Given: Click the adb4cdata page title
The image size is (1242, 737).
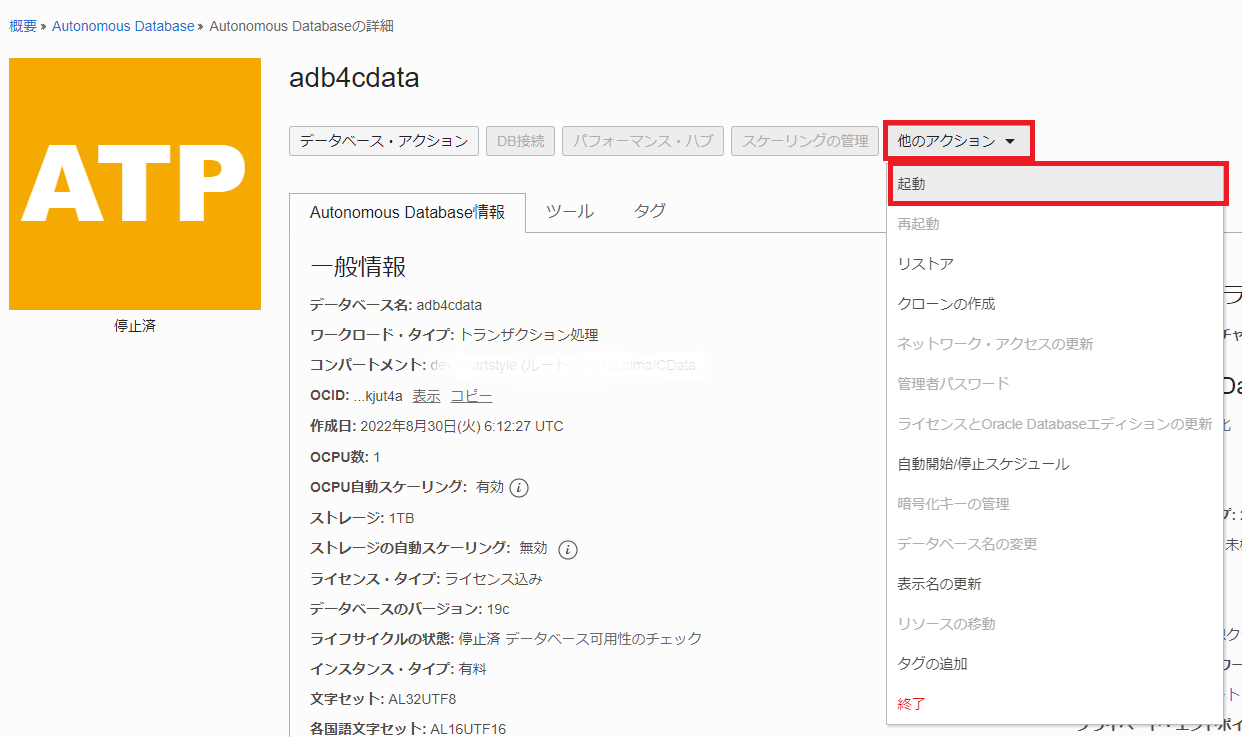Looking at the screenshot, I should coord(354,78).
